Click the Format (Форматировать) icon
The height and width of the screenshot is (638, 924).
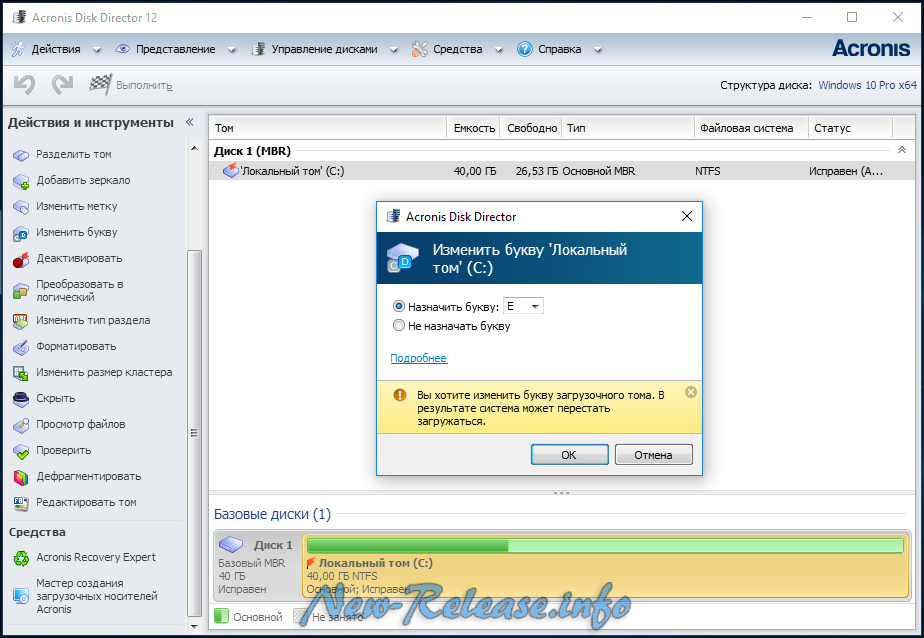[x=21, y=347]
